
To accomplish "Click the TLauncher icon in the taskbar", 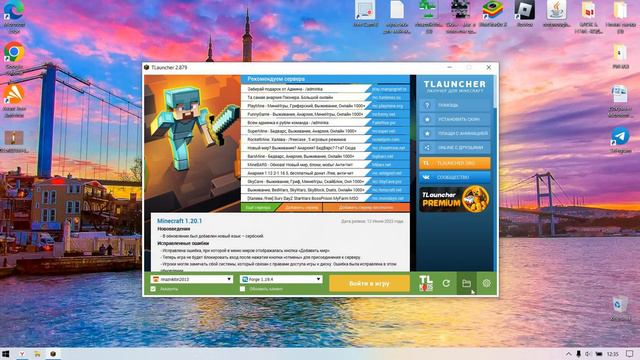I will (x=53, y=354).
